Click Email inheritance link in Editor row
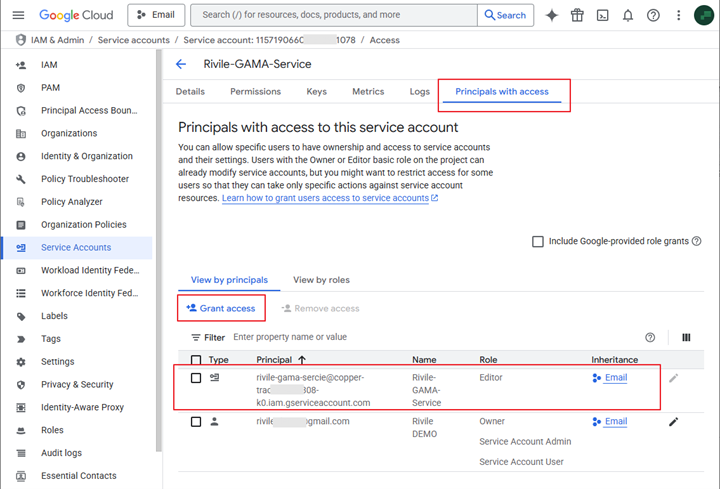Image resolution: width=720 pixels, height=489 pixels. point(616,377)
